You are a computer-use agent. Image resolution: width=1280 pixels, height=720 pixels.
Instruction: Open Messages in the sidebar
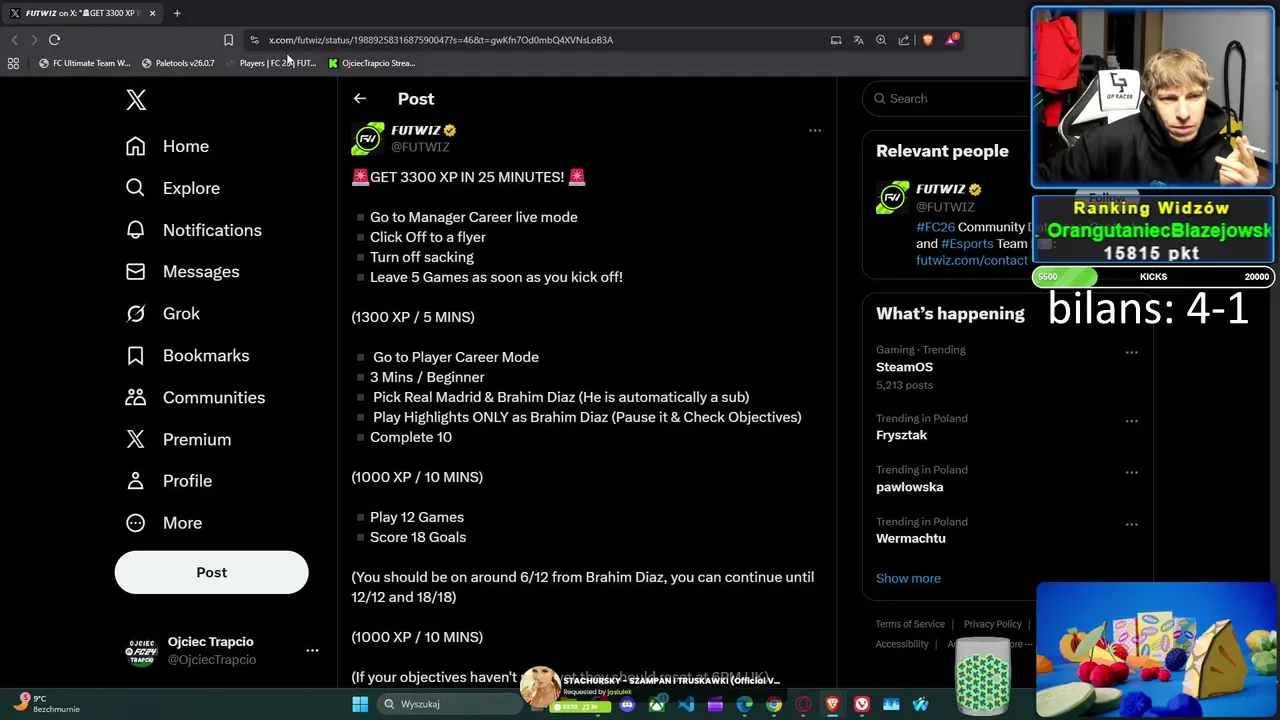tap(182, 272)
